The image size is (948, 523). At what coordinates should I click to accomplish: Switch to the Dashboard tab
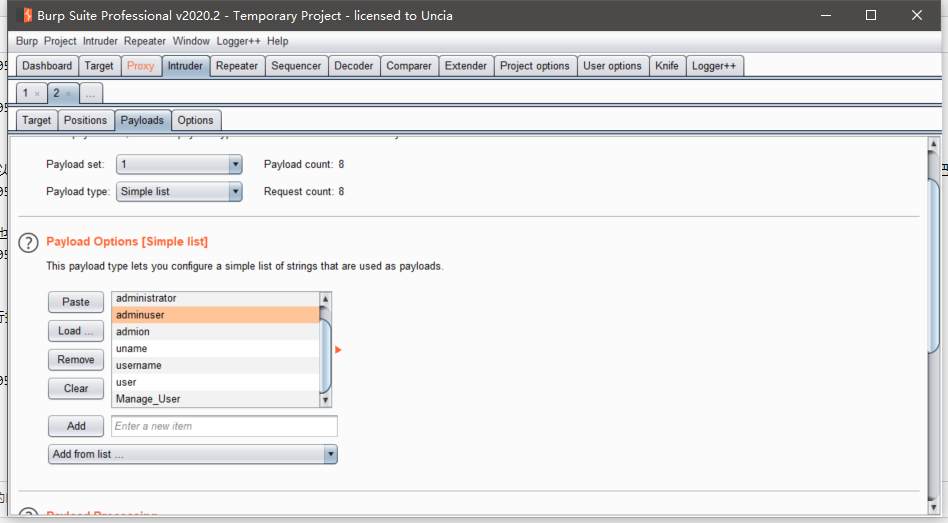[47, 66]
